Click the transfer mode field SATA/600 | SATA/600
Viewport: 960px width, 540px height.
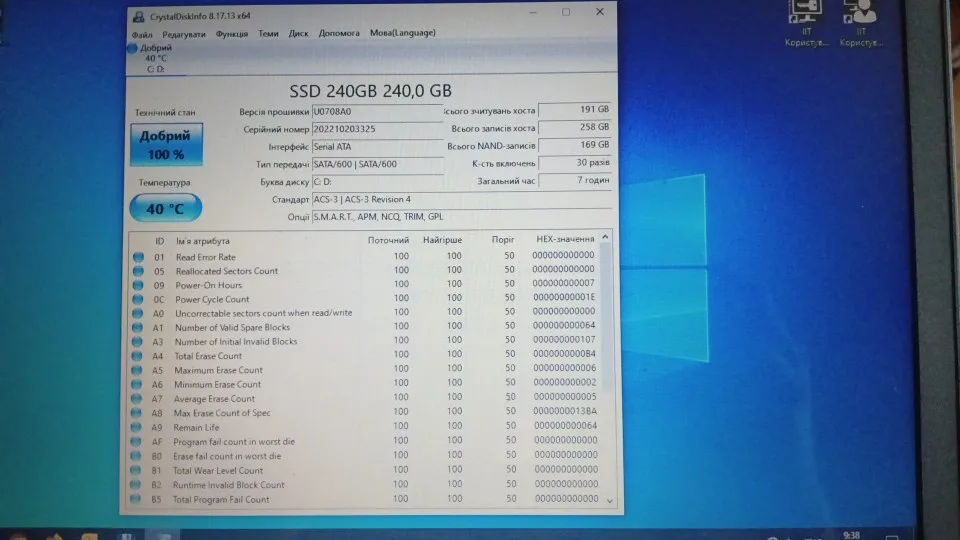377,164
